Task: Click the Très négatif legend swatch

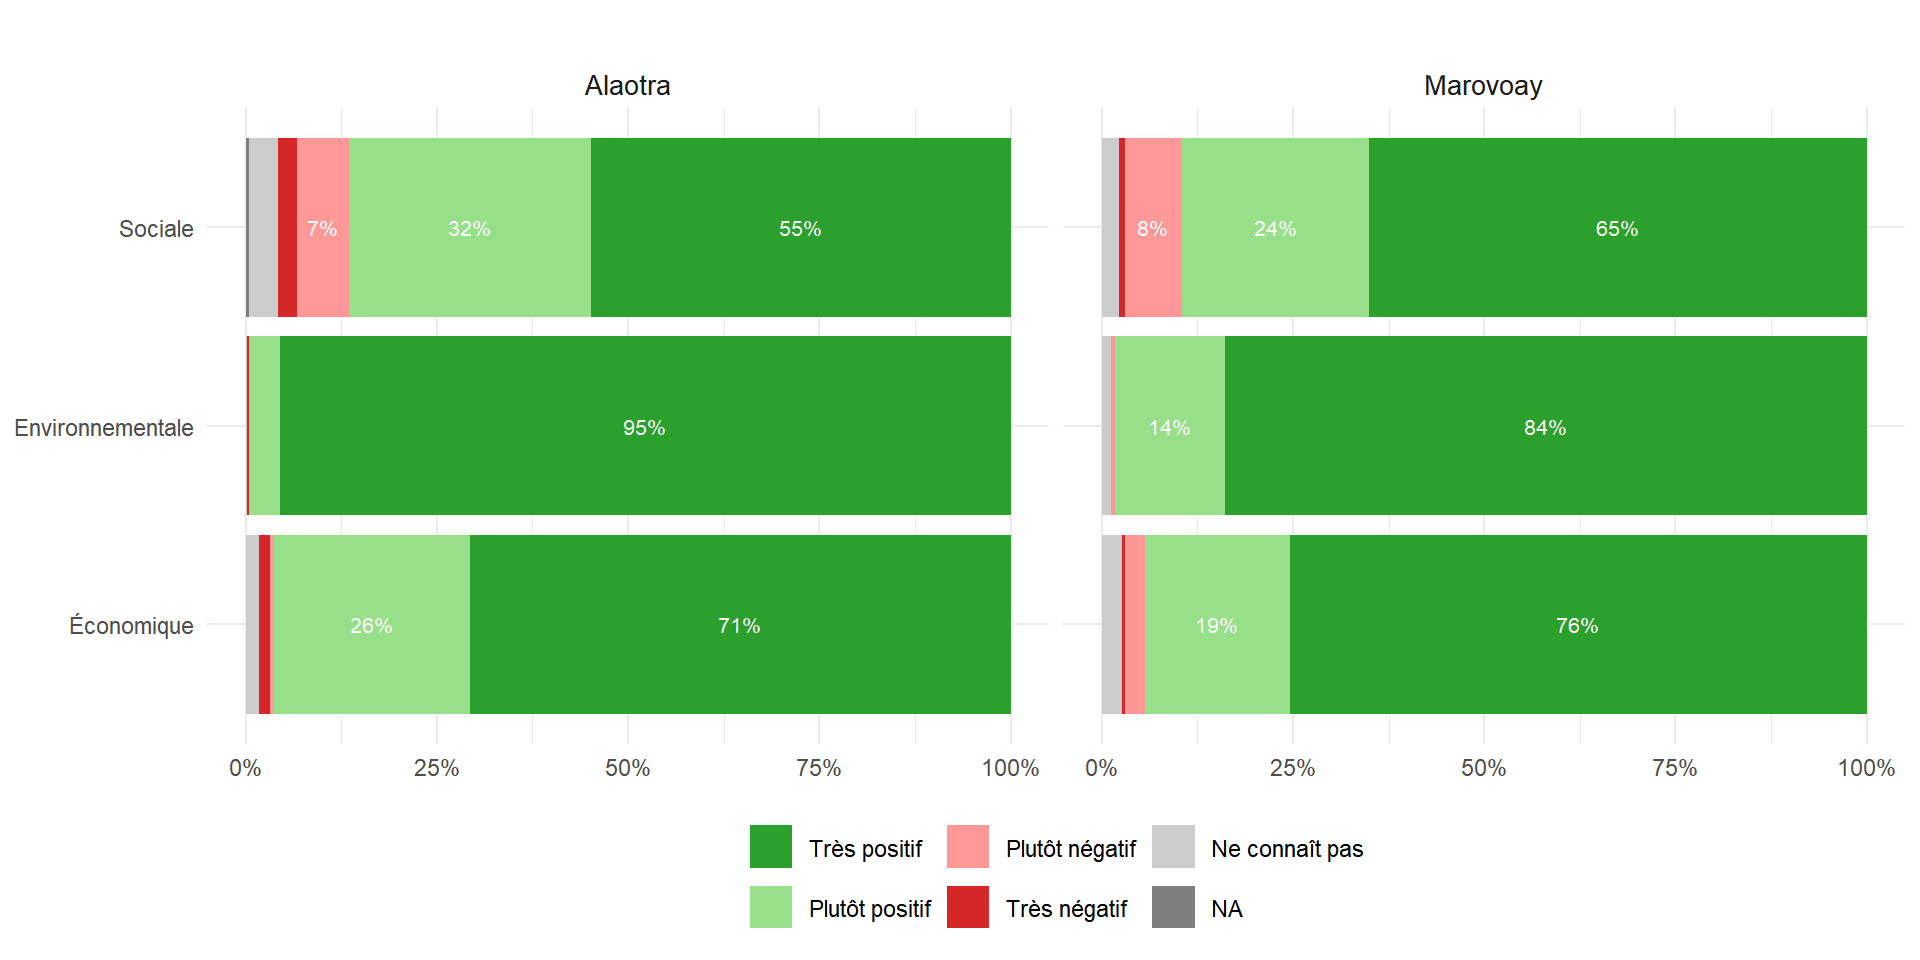Action: [x=967, y=907]
